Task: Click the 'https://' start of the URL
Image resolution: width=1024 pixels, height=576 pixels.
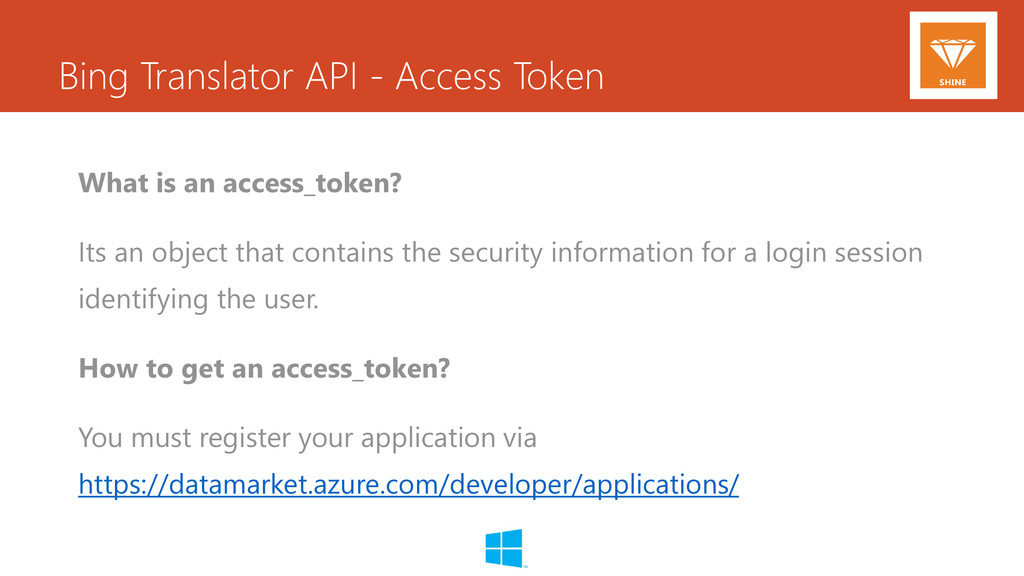Action: [123, 485]
